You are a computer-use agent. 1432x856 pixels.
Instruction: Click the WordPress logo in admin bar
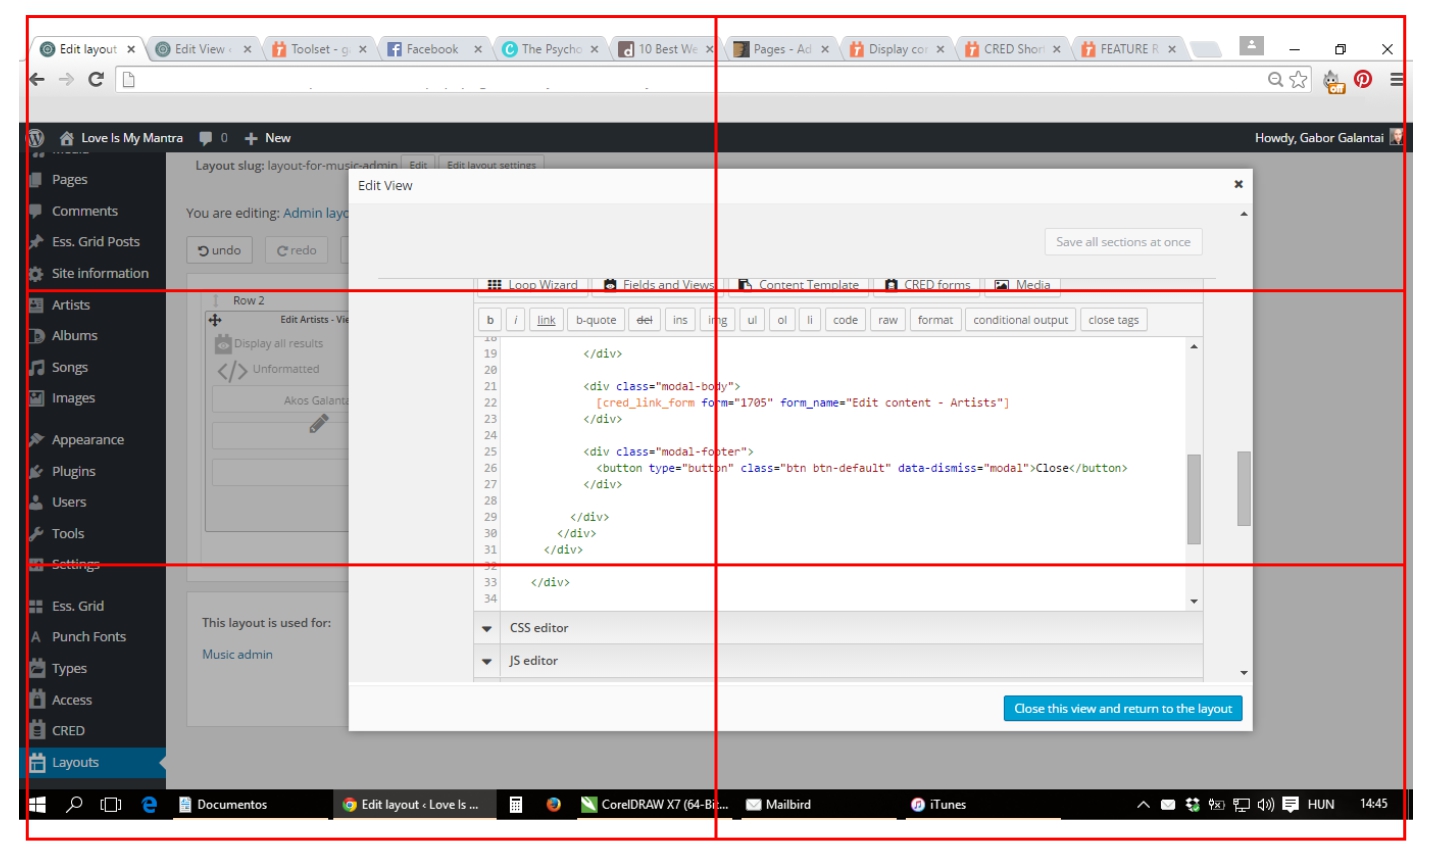pyautogui.click(x=36, y=138)
